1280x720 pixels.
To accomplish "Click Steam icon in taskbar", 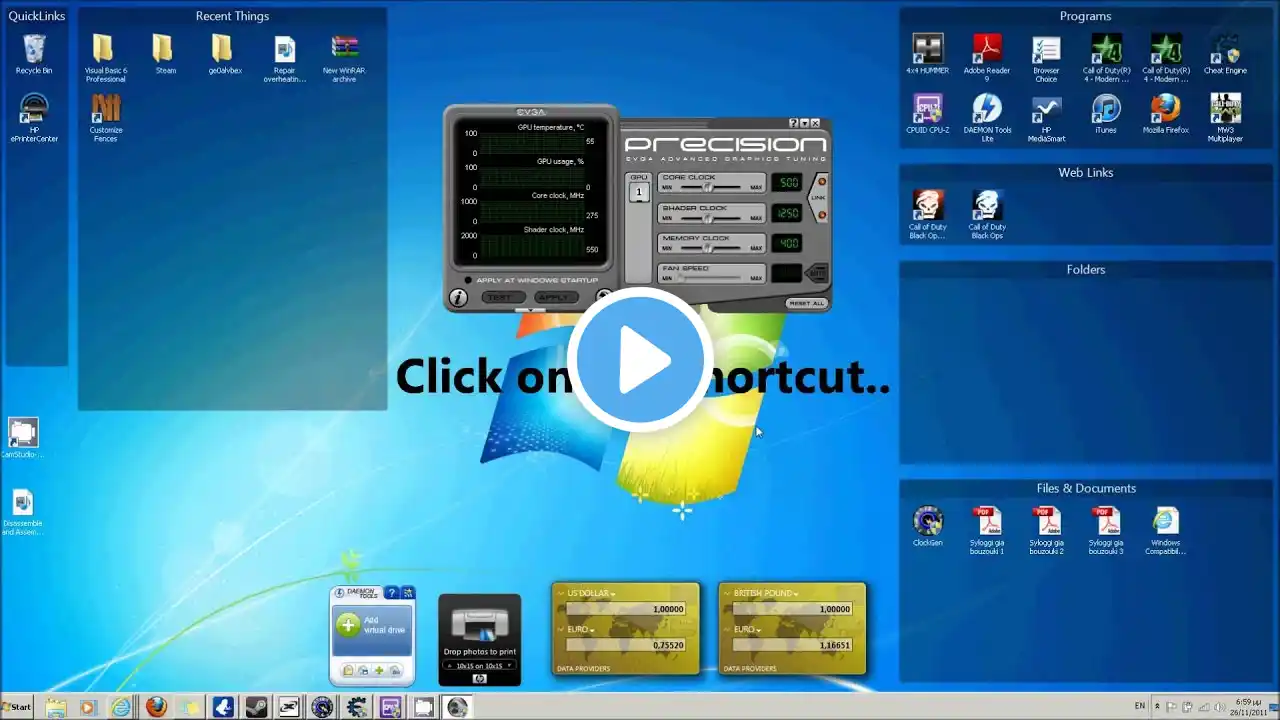I will (x=256, y=707).
